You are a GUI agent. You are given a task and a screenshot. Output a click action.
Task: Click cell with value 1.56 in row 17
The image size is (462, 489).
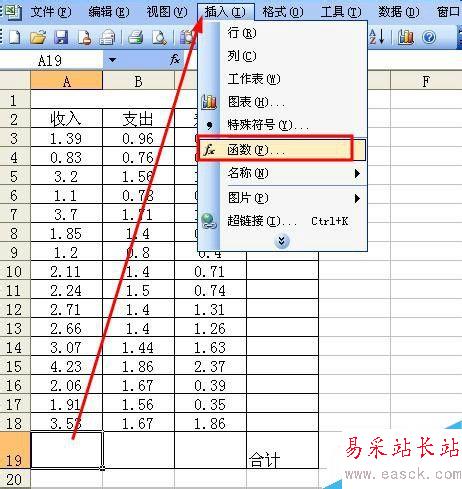[138, 404]
